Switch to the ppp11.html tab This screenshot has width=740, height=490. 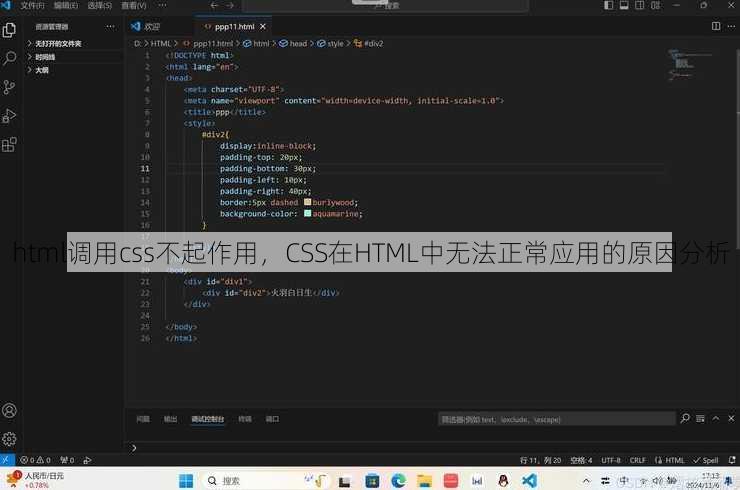point(235,27)
